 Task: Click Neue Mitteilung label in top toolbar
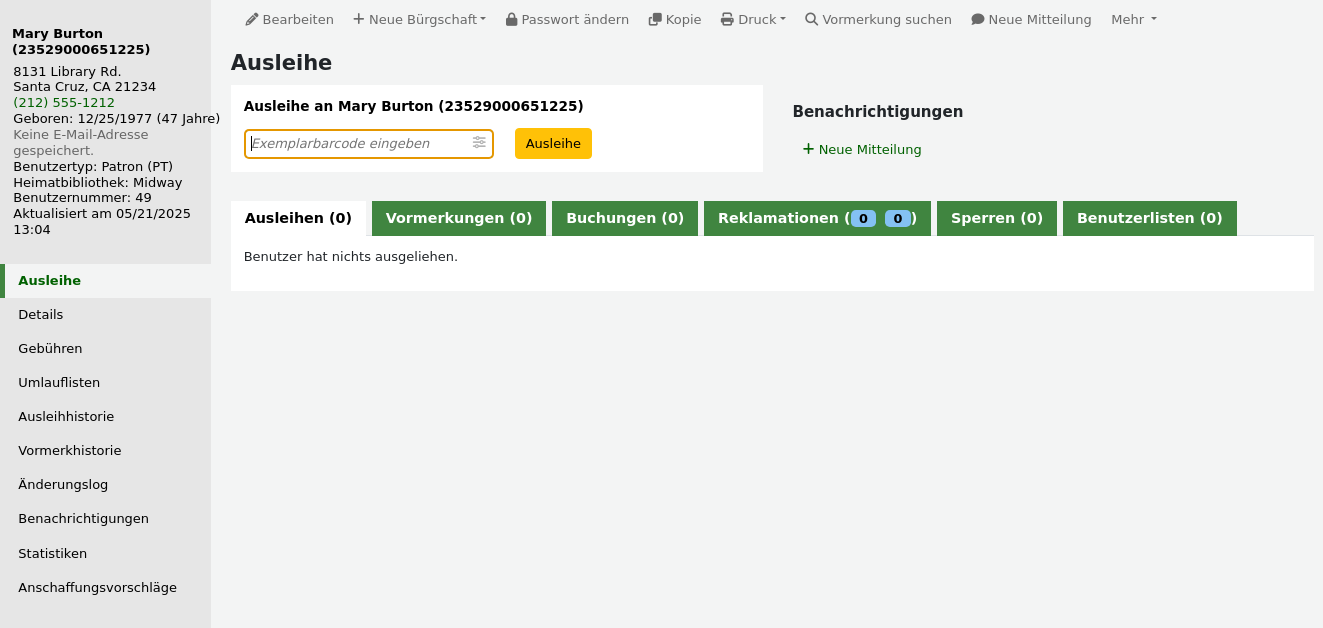[1040, 19]
